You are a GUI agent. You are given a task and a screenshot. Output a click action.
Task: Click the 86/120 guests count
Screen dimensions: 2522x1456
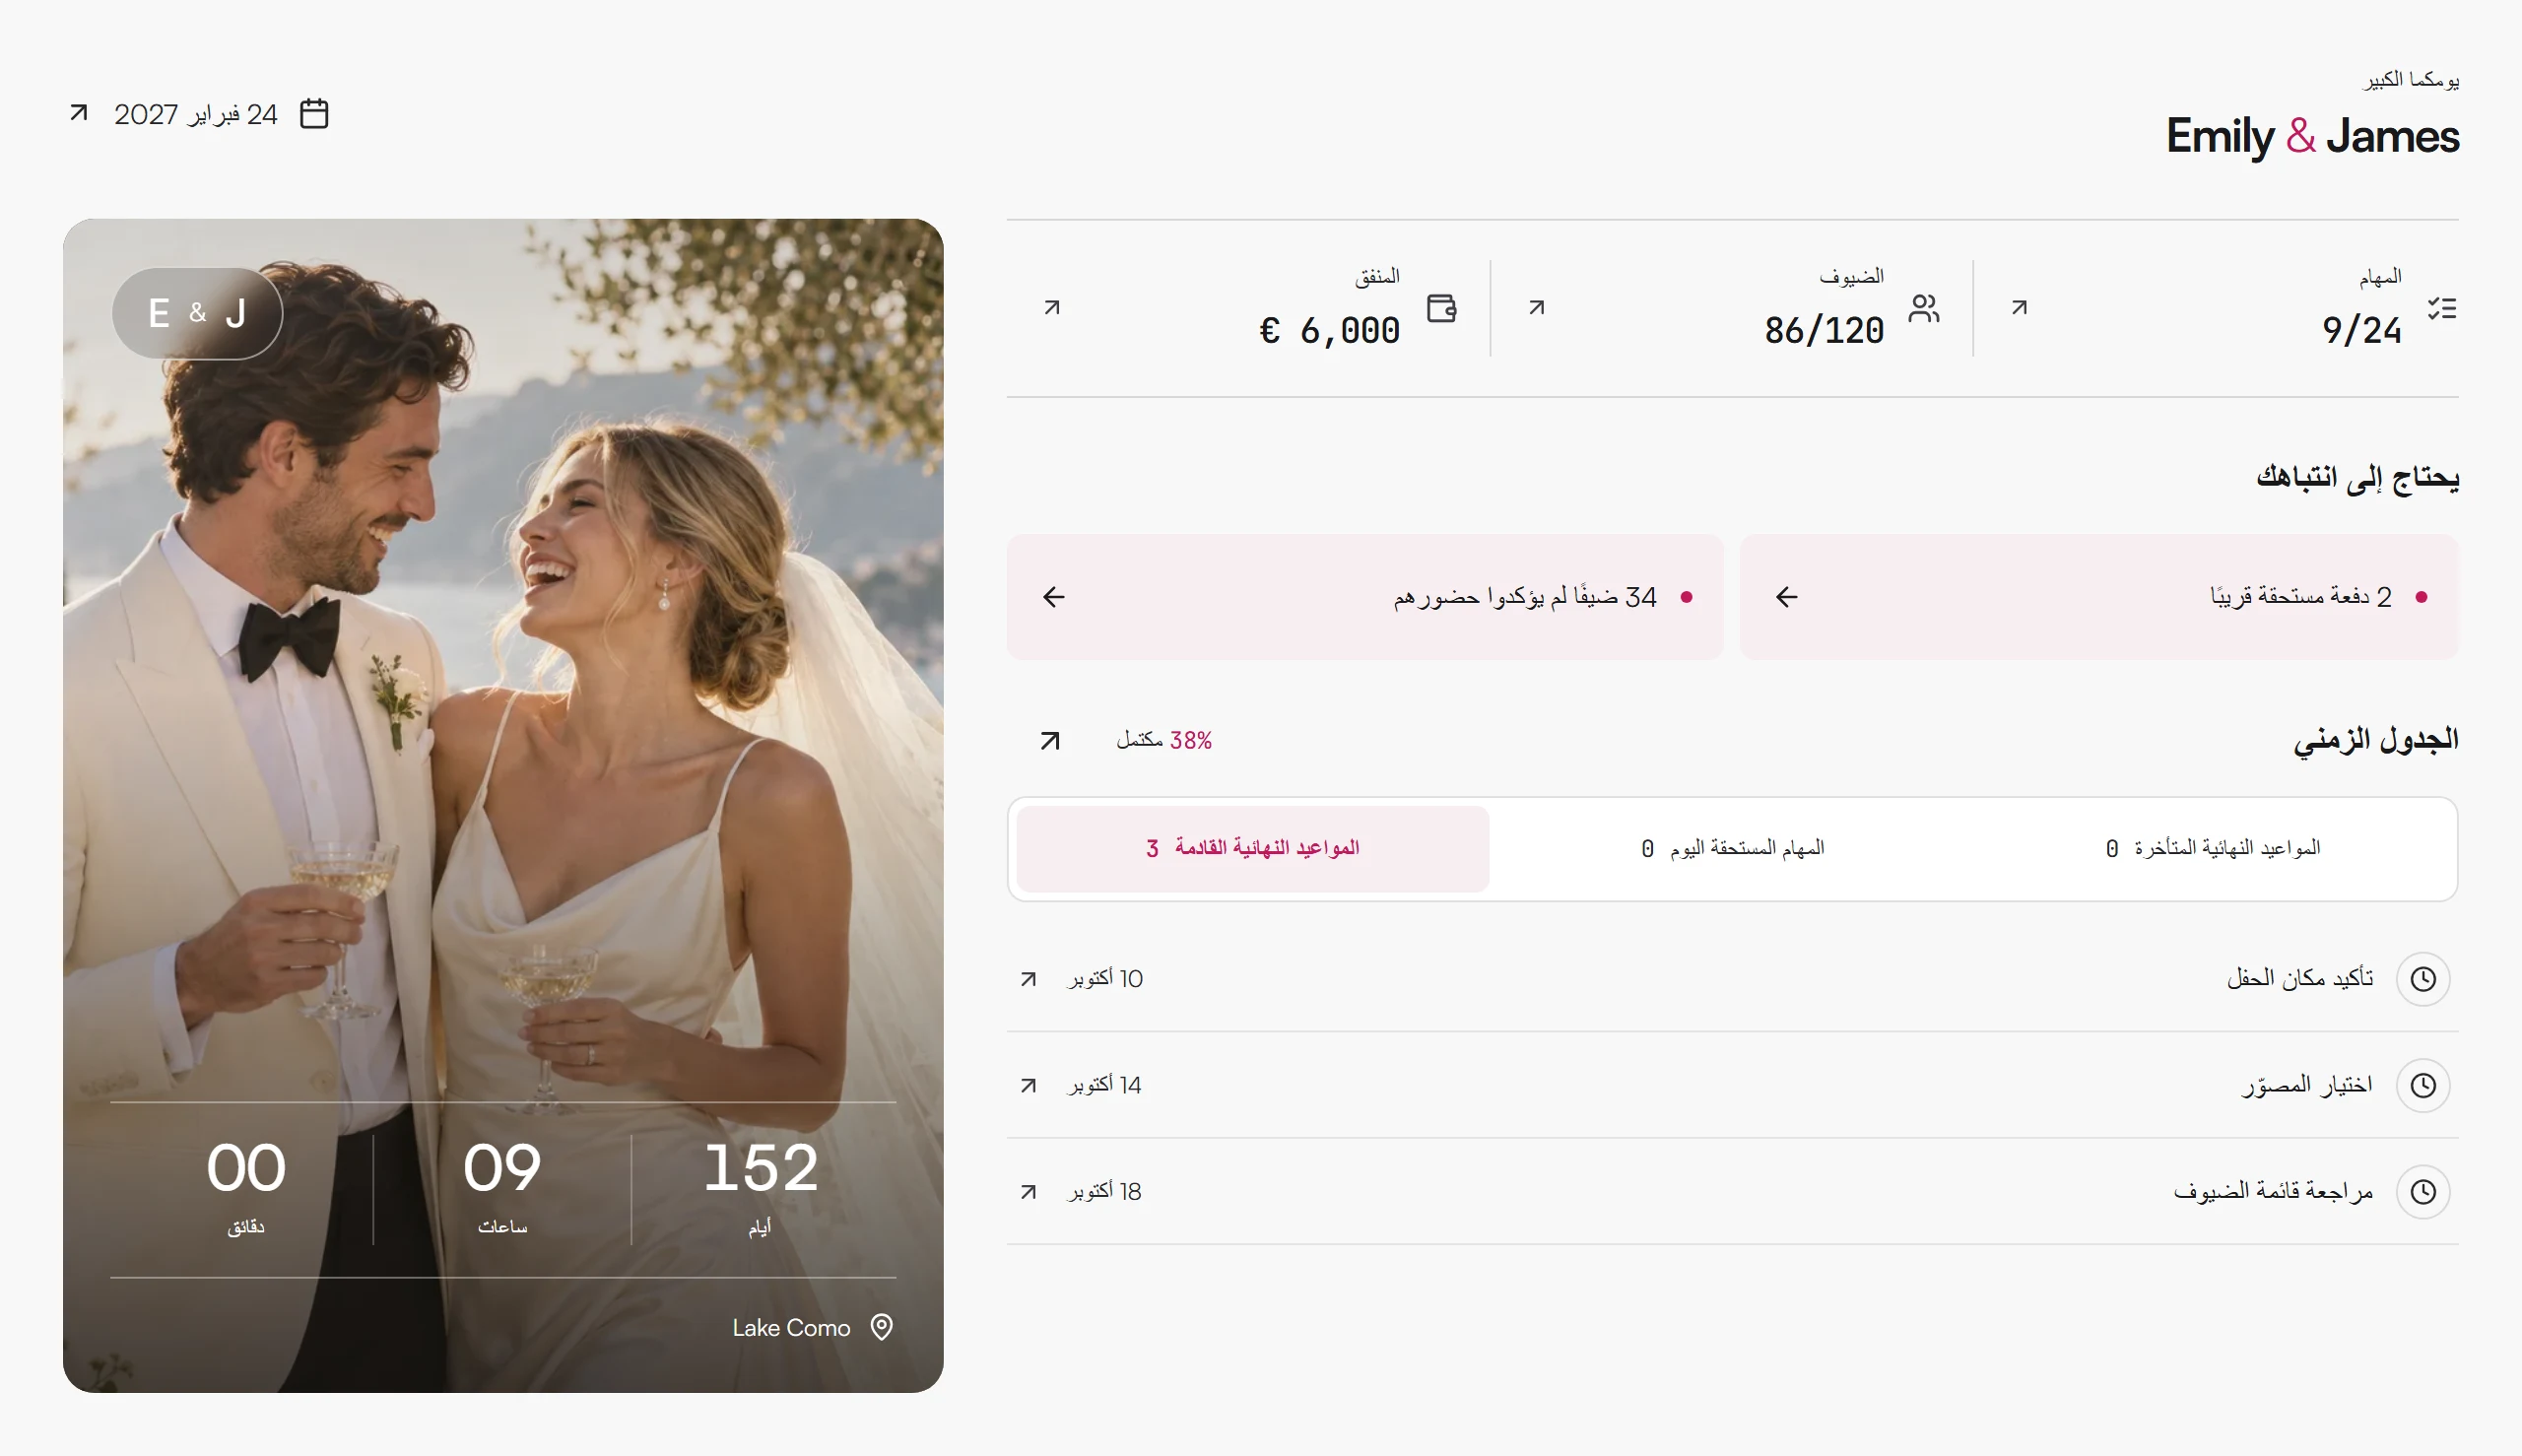point(1824,331)
